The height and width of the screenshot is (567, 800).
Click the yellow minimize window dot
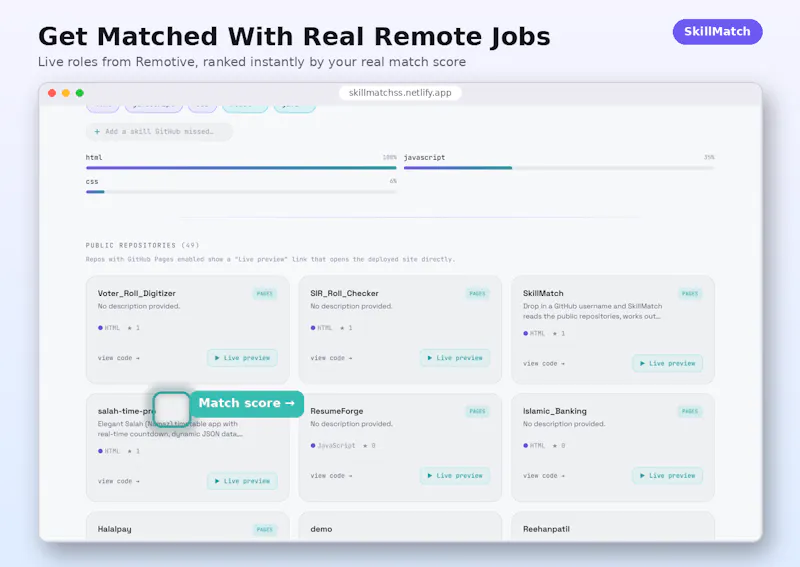pyautogui.click(x=66, y=93)
